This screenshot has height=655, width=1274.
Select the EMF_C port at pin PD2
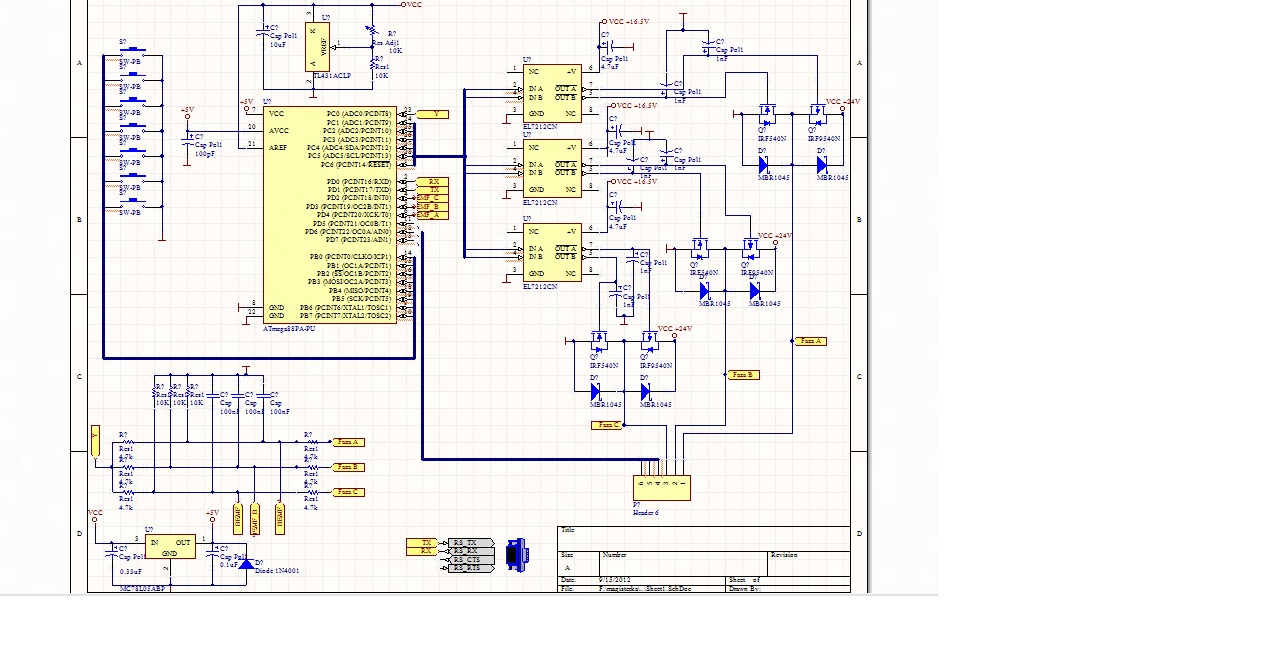click(432, 198)
